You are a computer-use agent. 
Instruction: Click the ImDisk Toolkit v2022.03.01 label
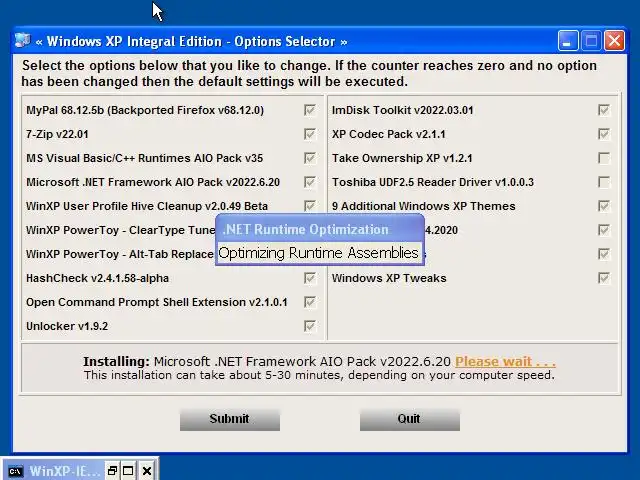(x=402, y=110)
